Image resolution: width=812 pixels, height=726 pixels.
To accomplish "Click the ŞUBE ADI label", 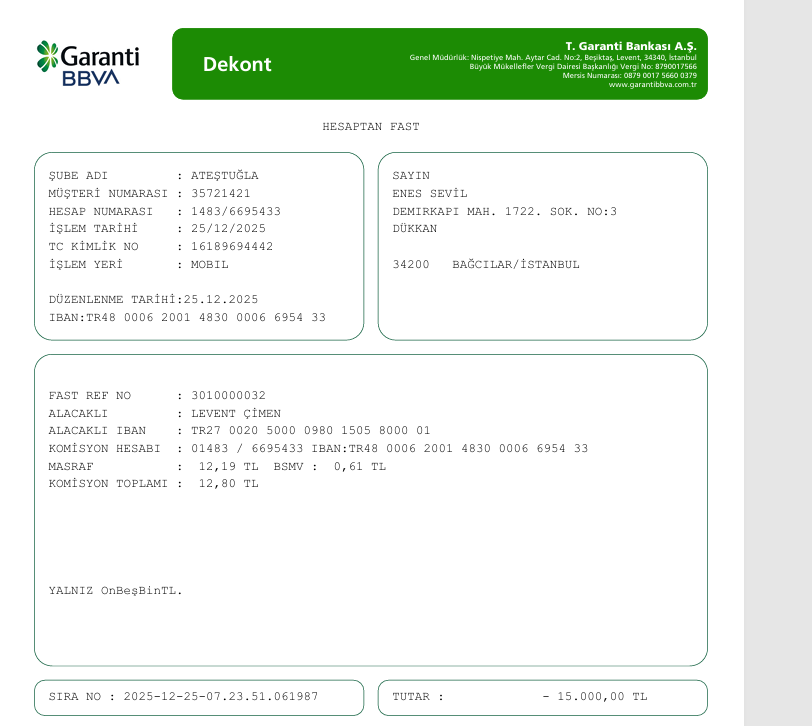I will click(78, 176).
